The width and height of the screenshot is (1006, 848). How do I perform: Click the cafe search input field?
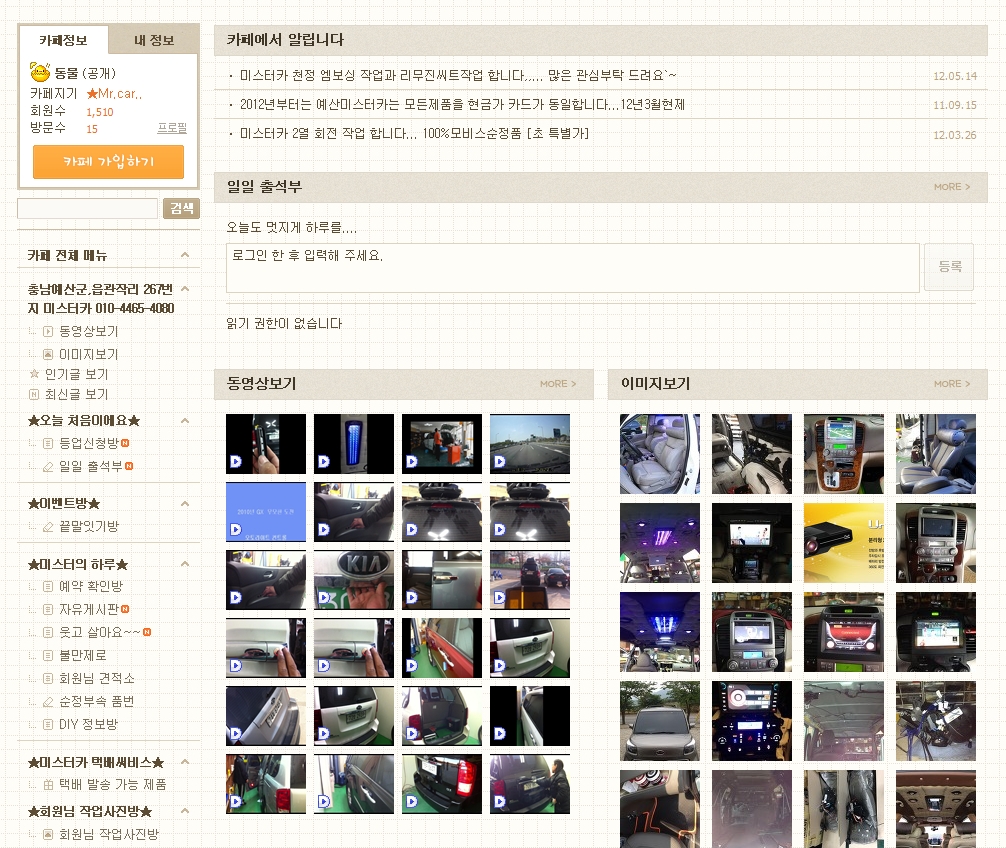pyautogui.click(x=88, y=208)
